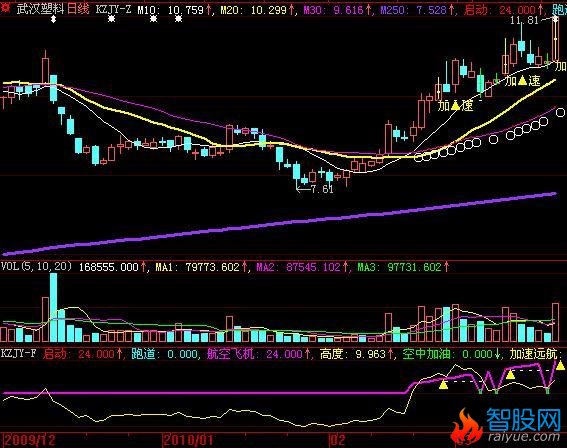This screenshot has height=448, width=567.
Task: Click the 11.81 high price label
Action: [524, 20]
